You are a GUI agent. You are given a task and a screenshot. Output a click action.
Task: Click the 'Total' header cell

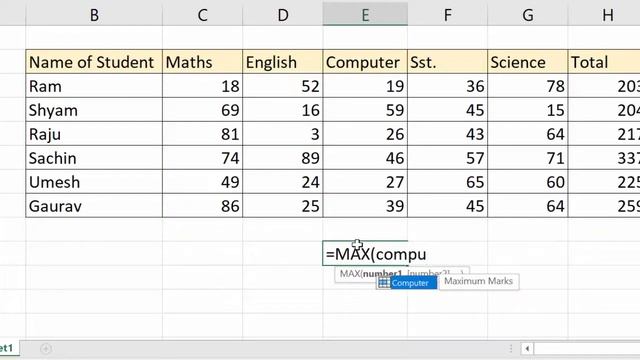click(604, 62)
